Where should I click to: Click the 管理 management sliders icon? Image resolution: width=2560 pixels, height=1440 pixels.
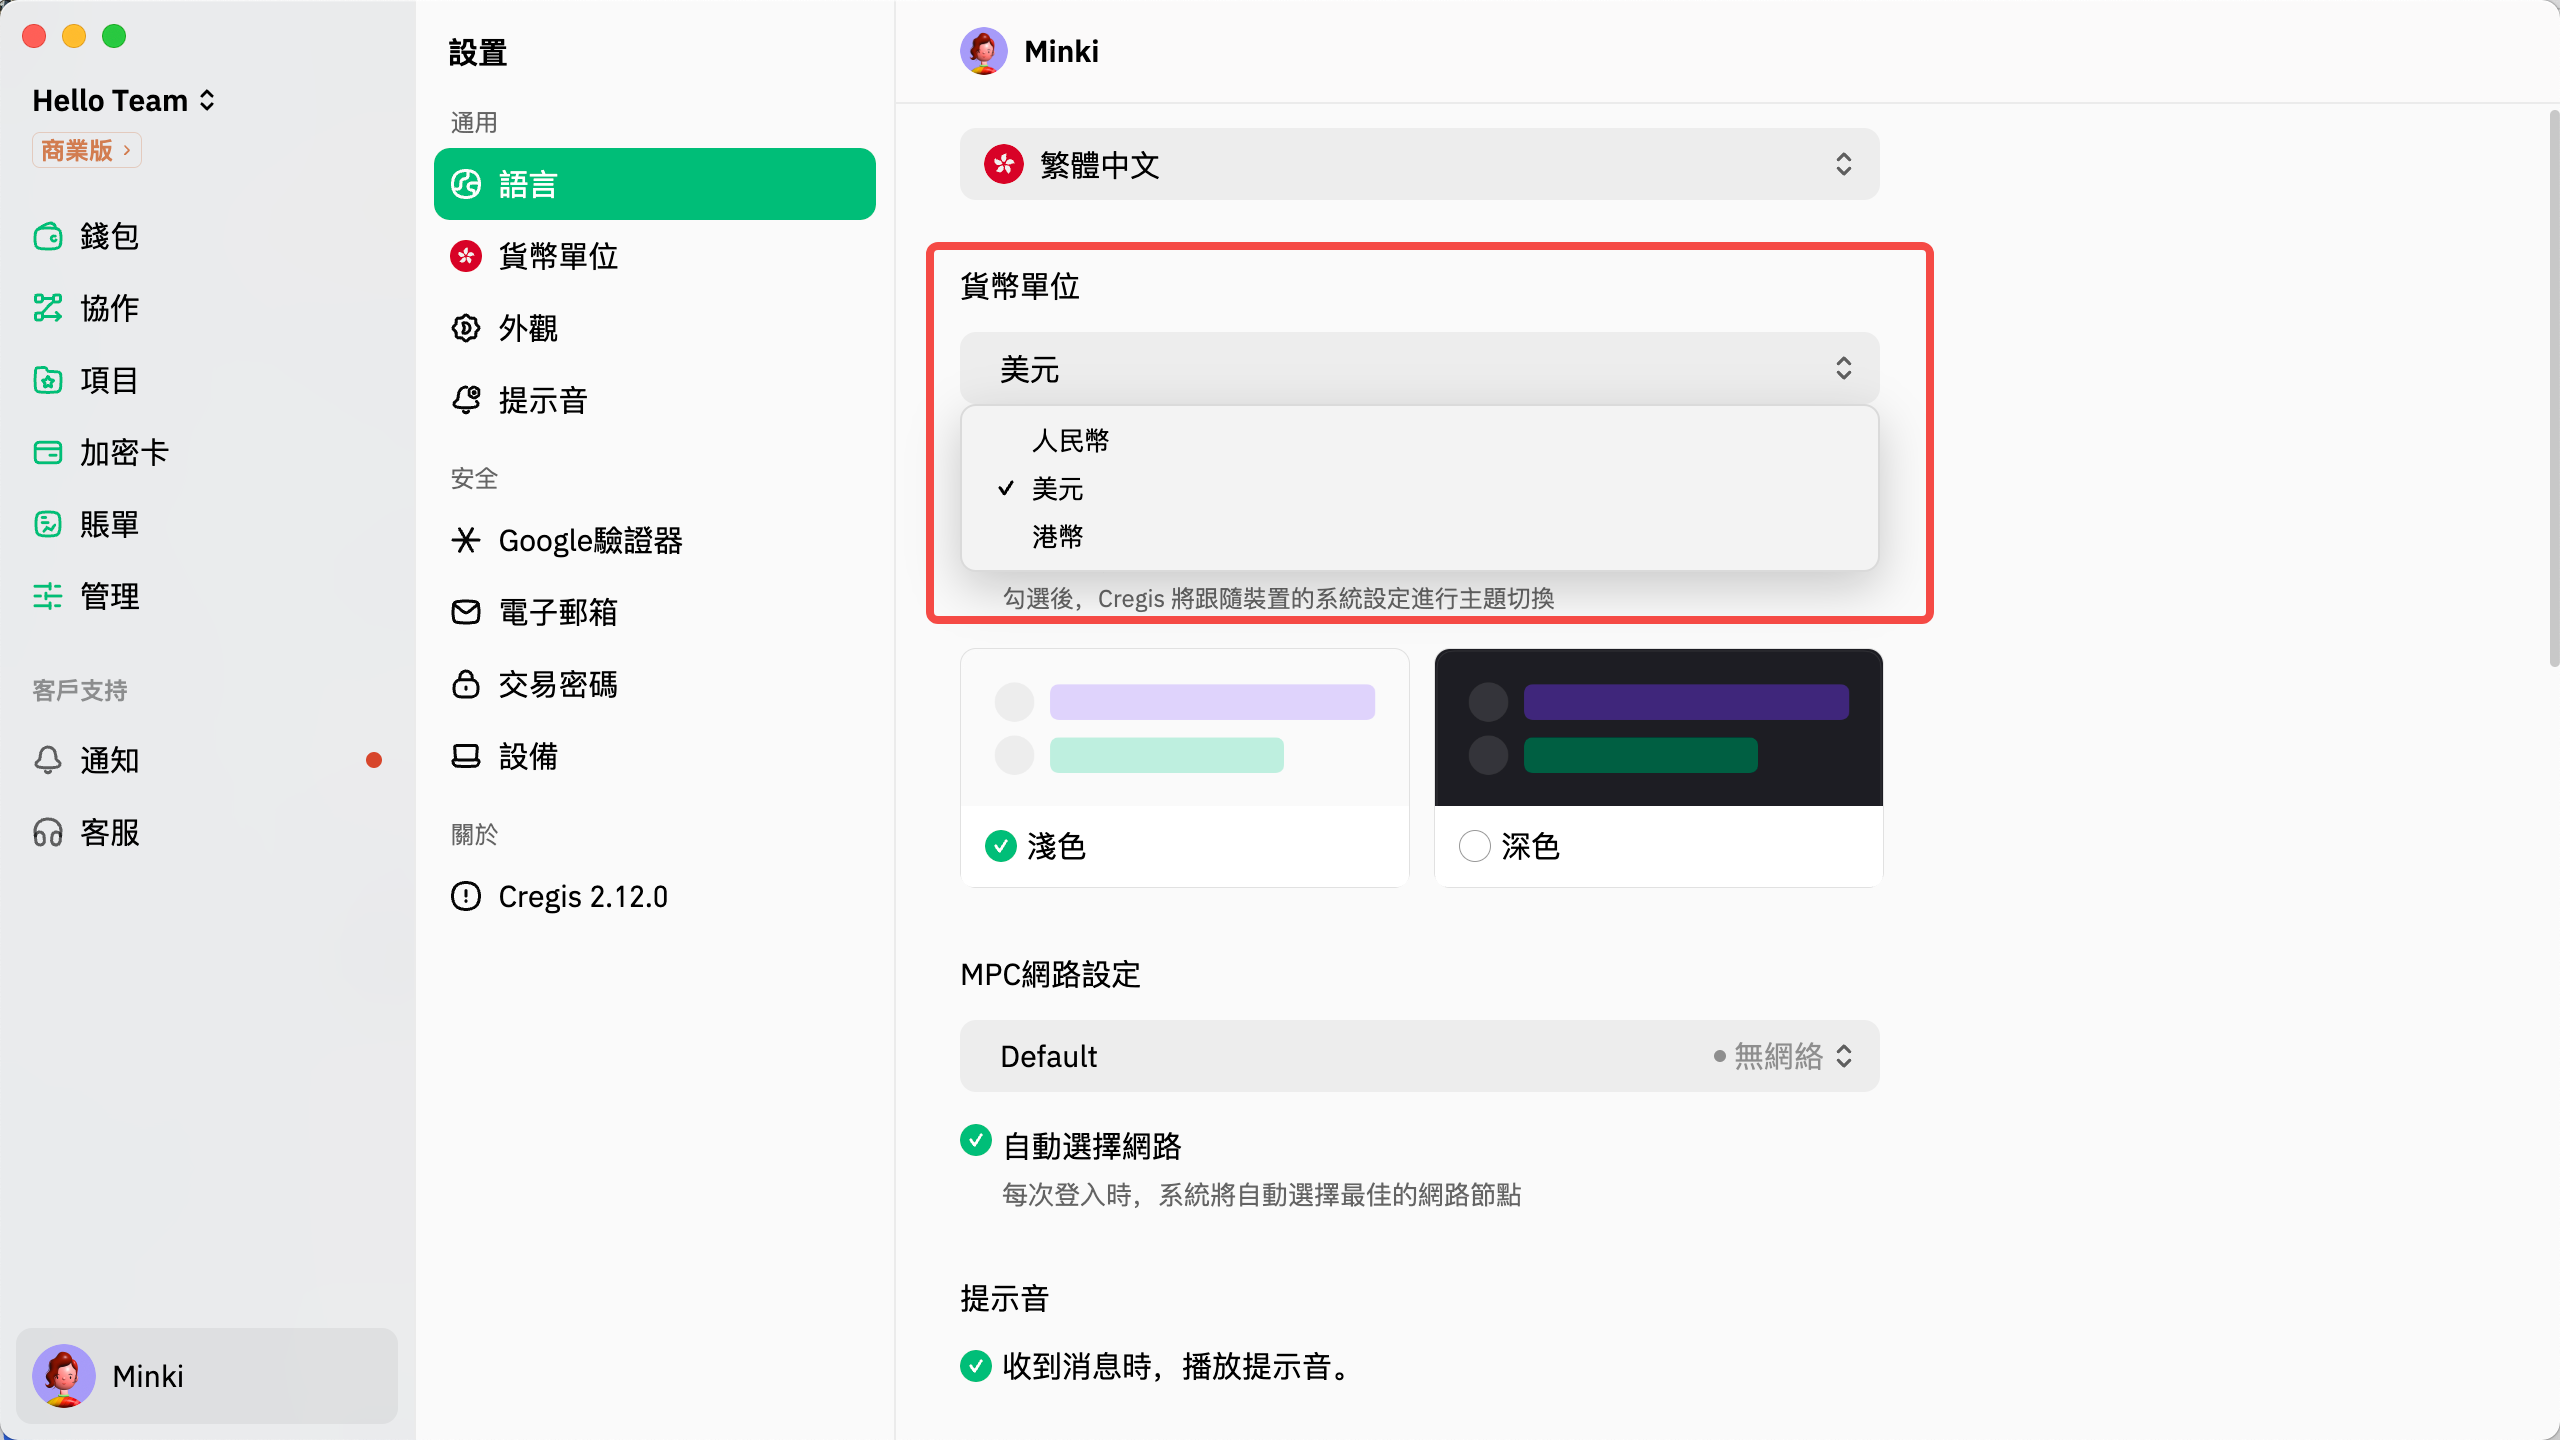[47, 596]
